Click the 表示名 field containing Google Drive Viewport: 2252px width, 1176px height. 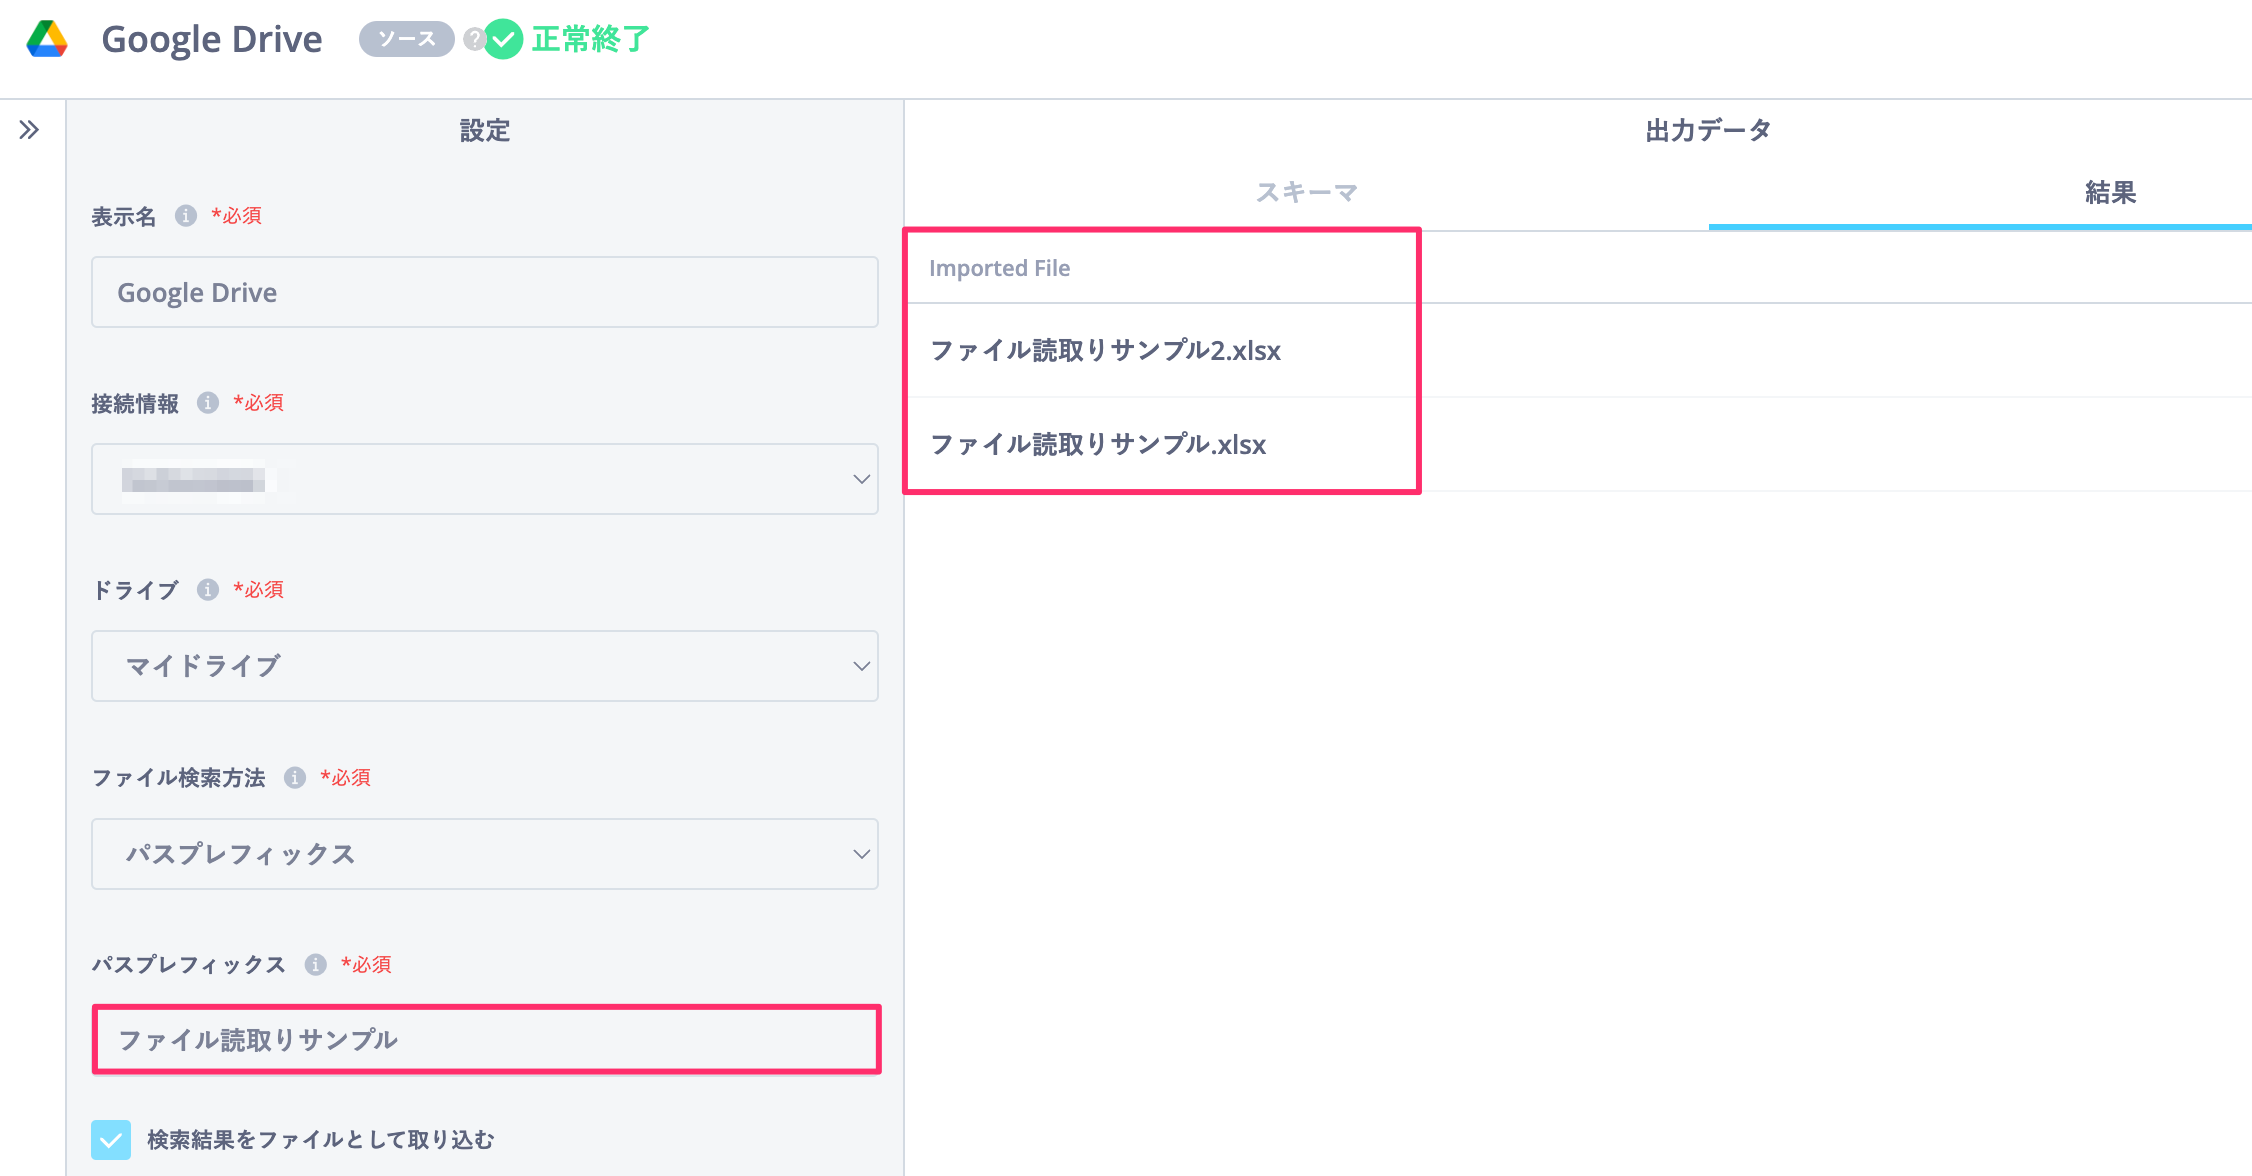coord(485,292)
